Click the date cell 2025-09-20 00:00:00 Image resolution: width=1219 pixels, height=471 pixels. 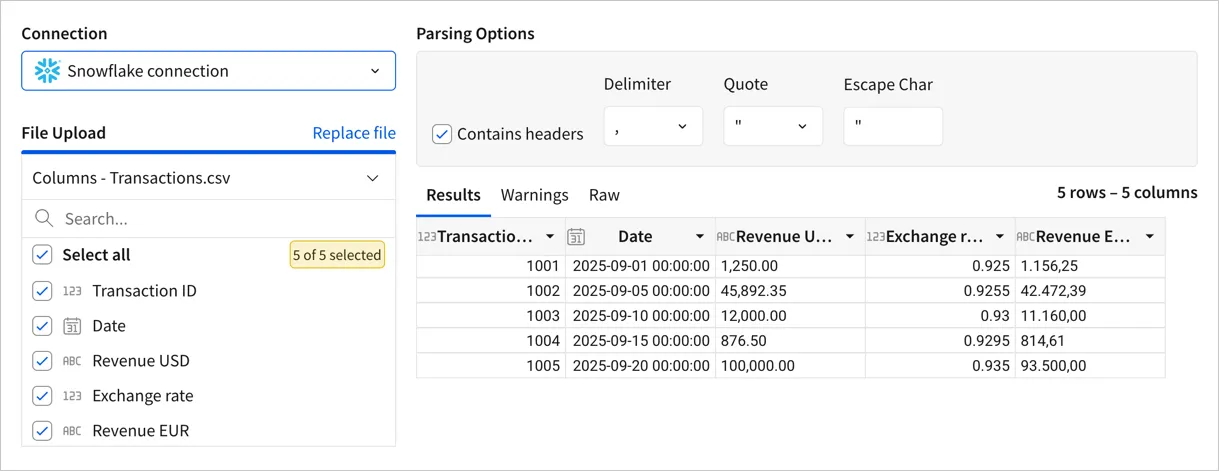pyautogui.click(x=640, y=366)
